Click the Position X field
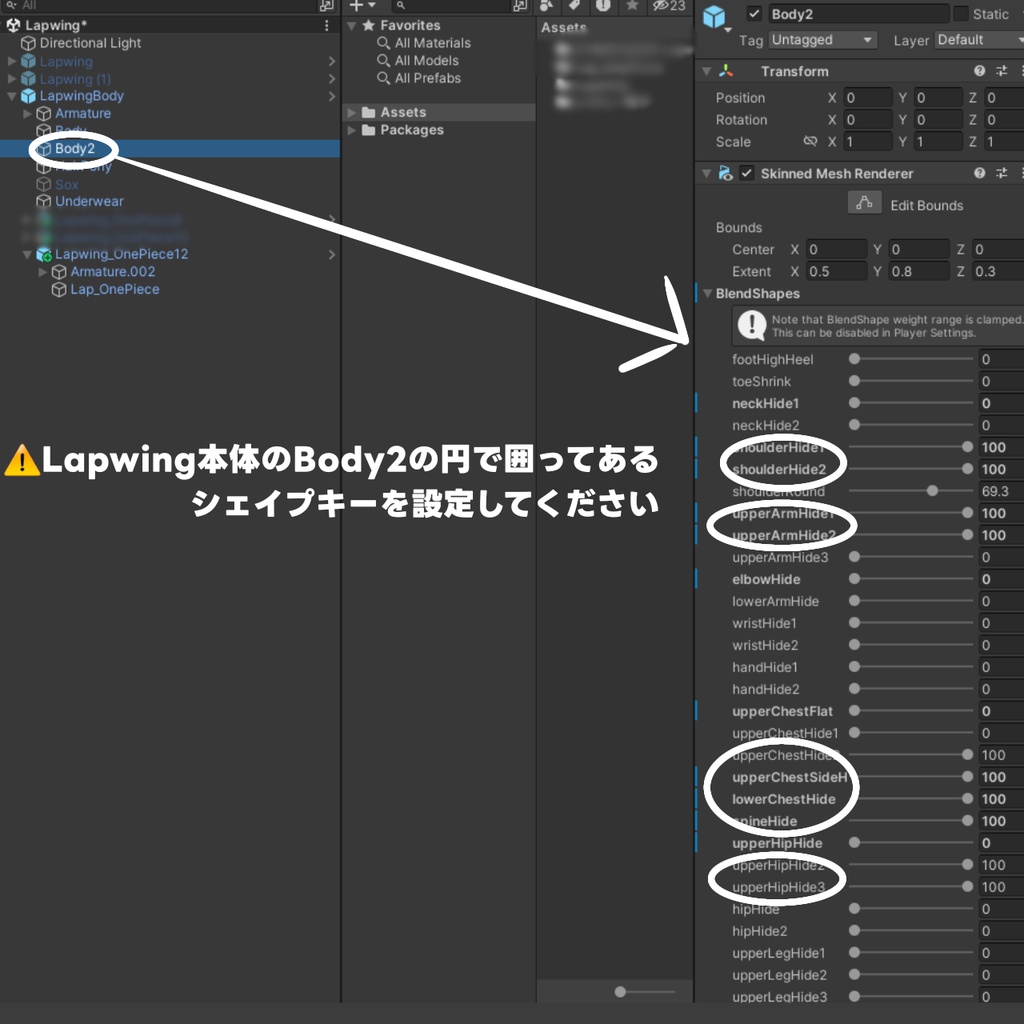The height and width of the screenshot is (1024, 1024). (867, 97)
